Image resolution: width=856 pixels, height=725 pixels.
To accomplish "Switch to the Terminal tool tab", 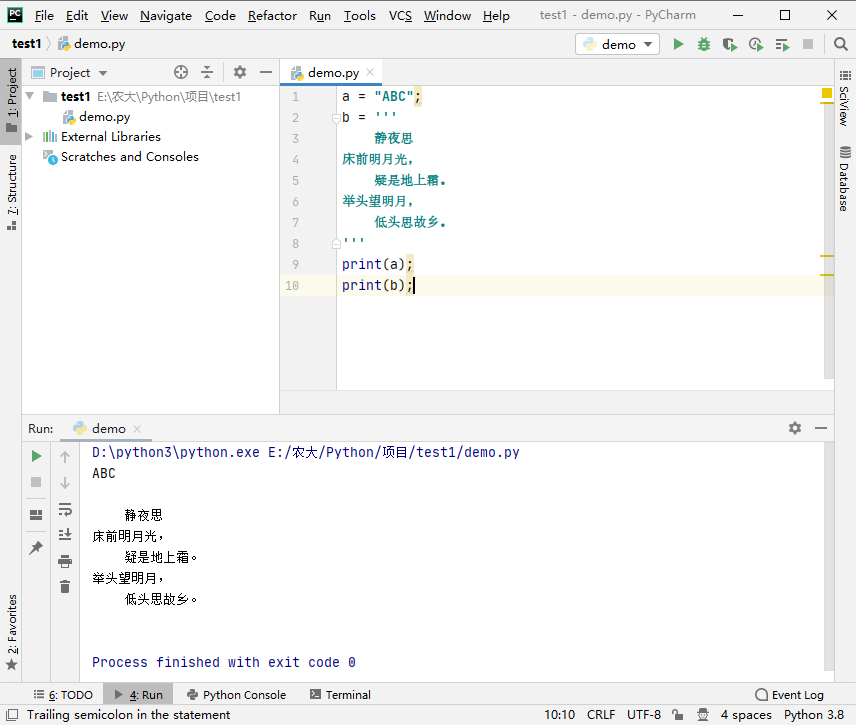I will coord(340,694).
